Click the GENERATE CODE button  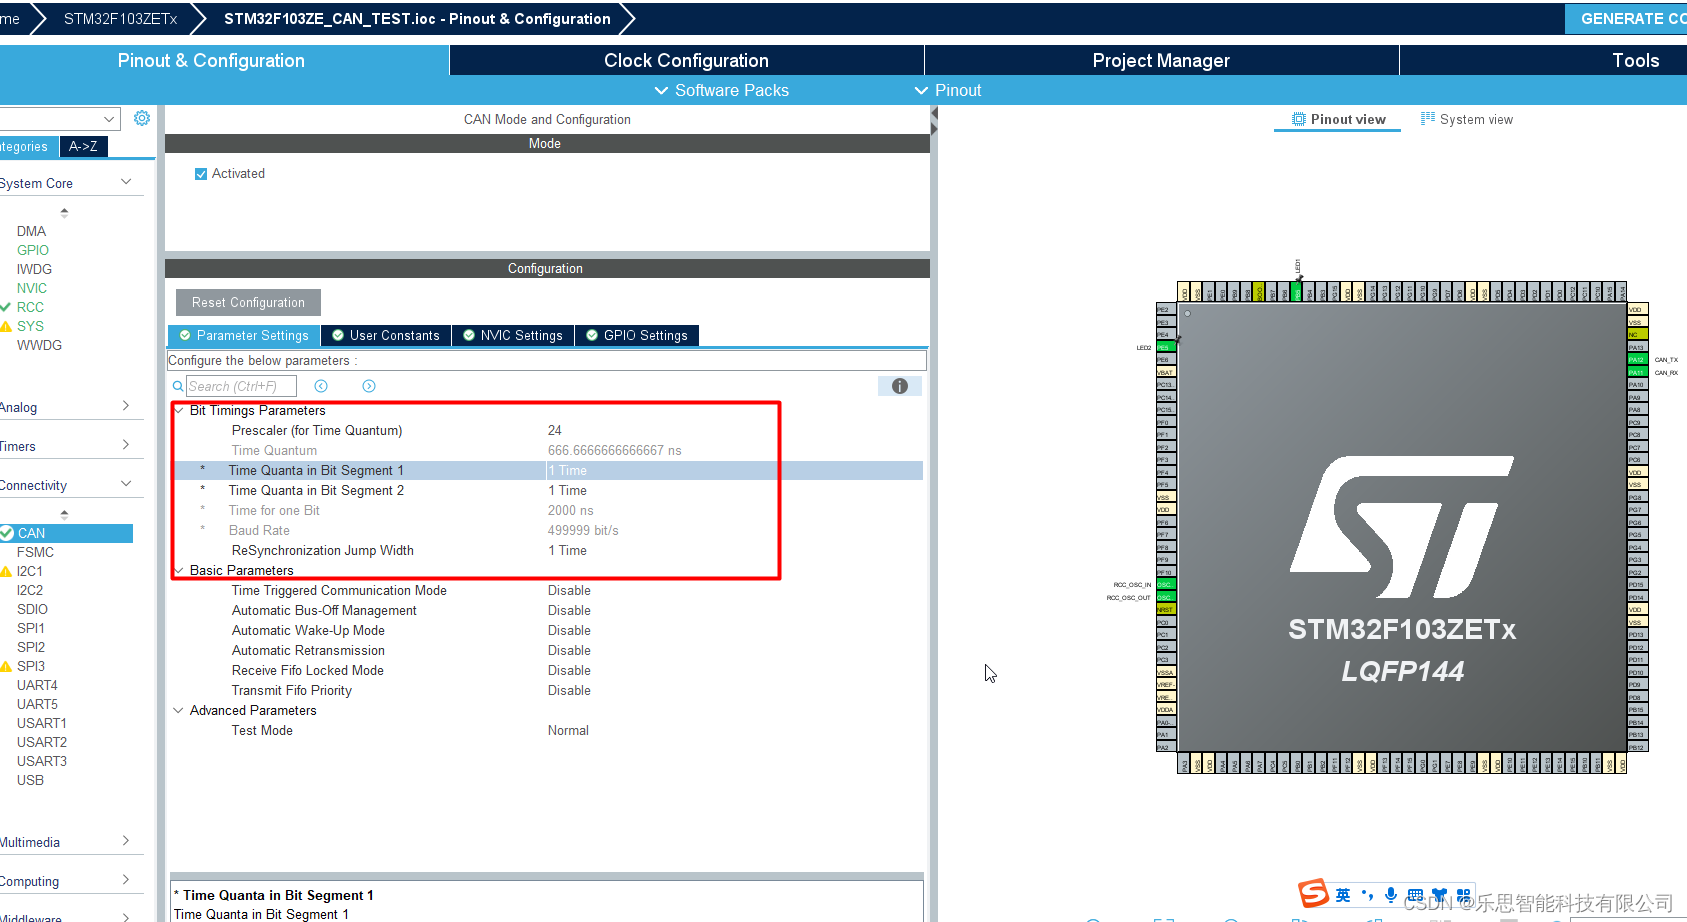1626,18
